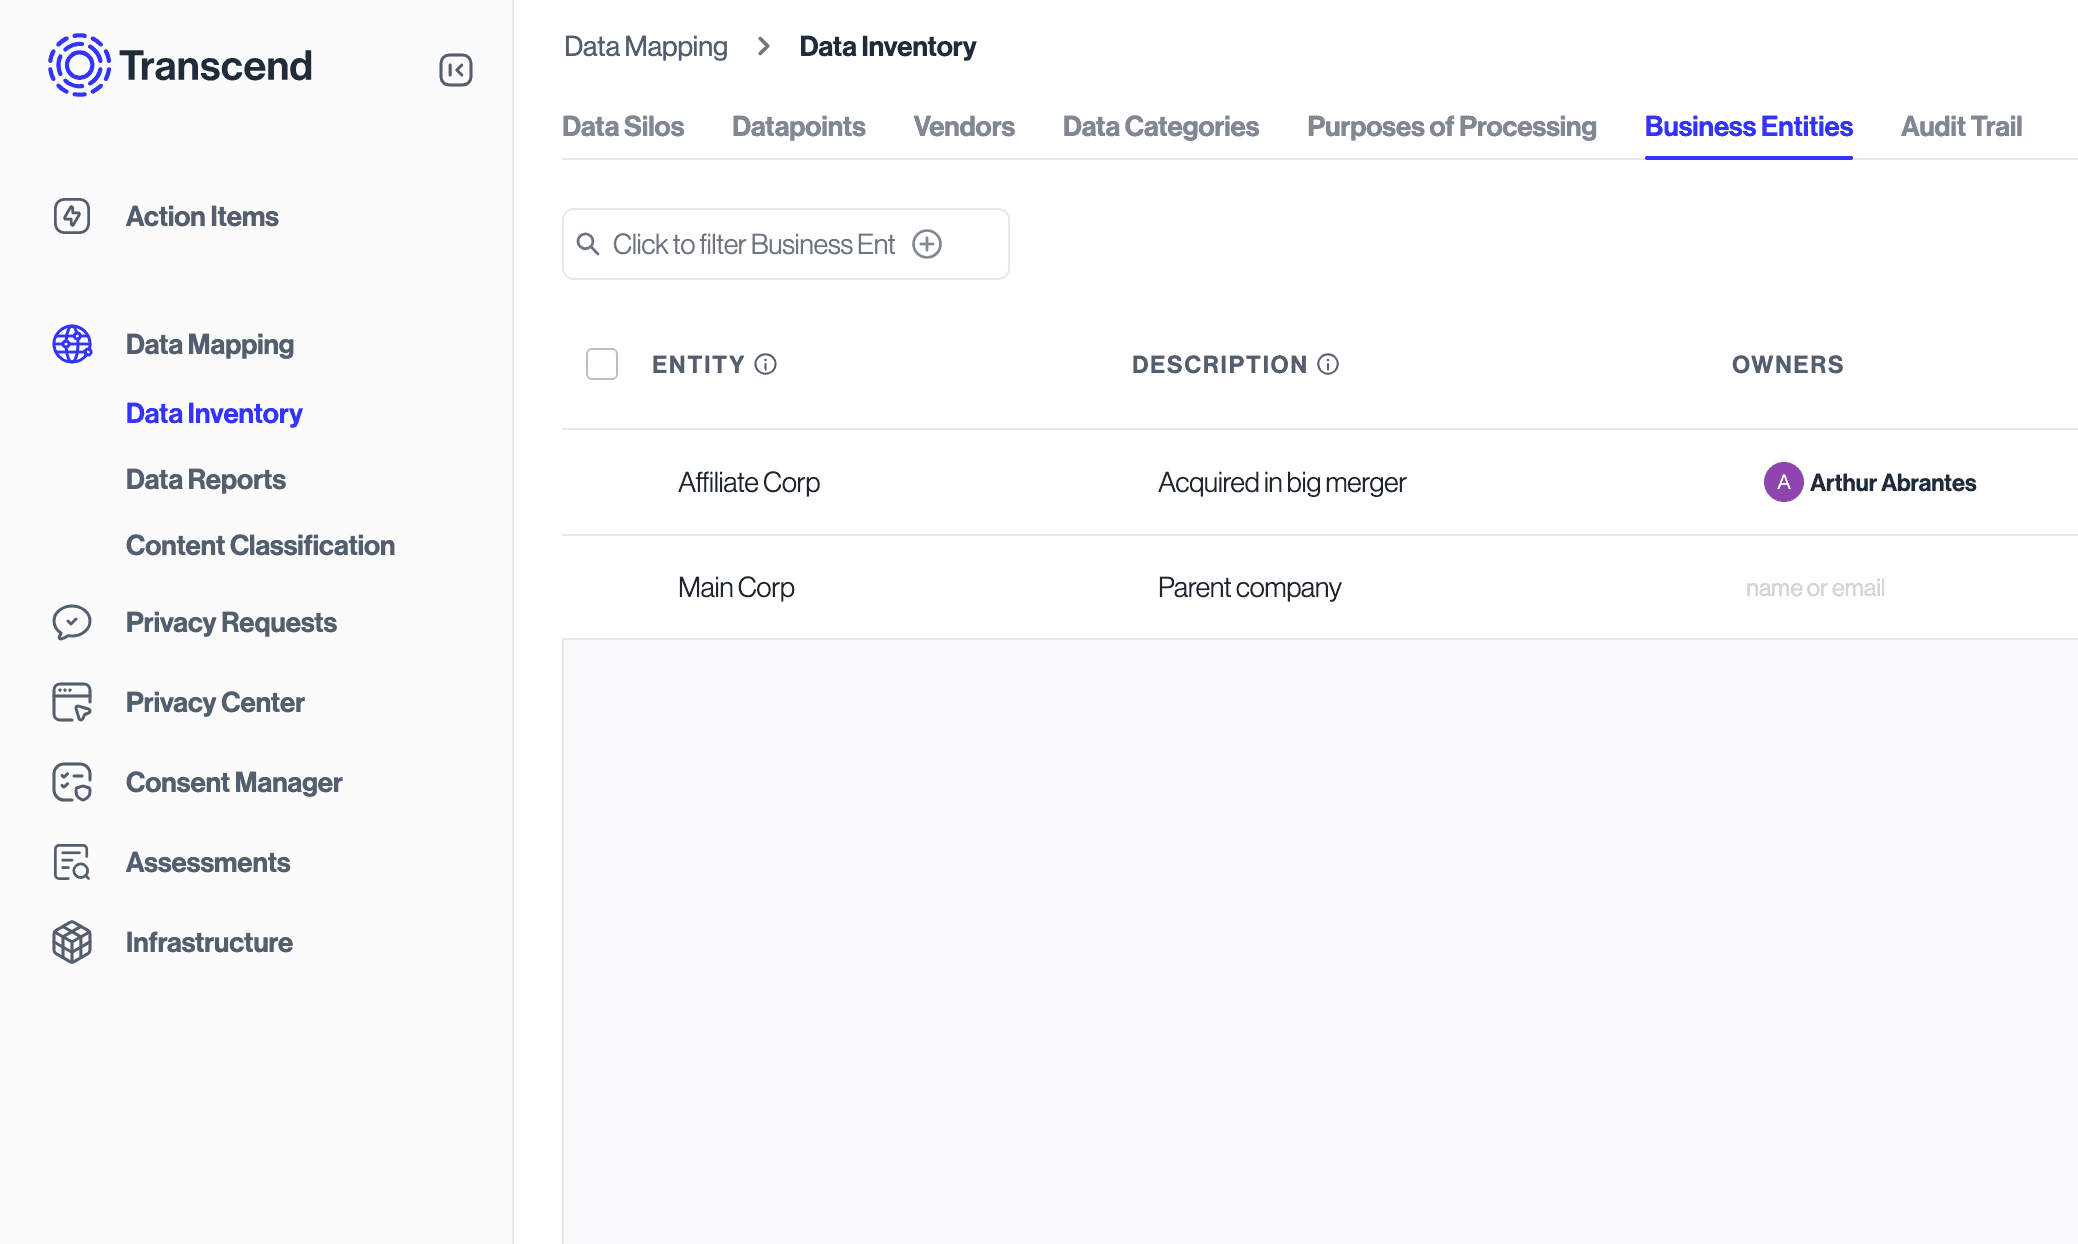Image resolution: width=2078 pixels, height=1244 pixels.
Task: Open Privacy Requests chat icon
Action: tap(72, 622)
